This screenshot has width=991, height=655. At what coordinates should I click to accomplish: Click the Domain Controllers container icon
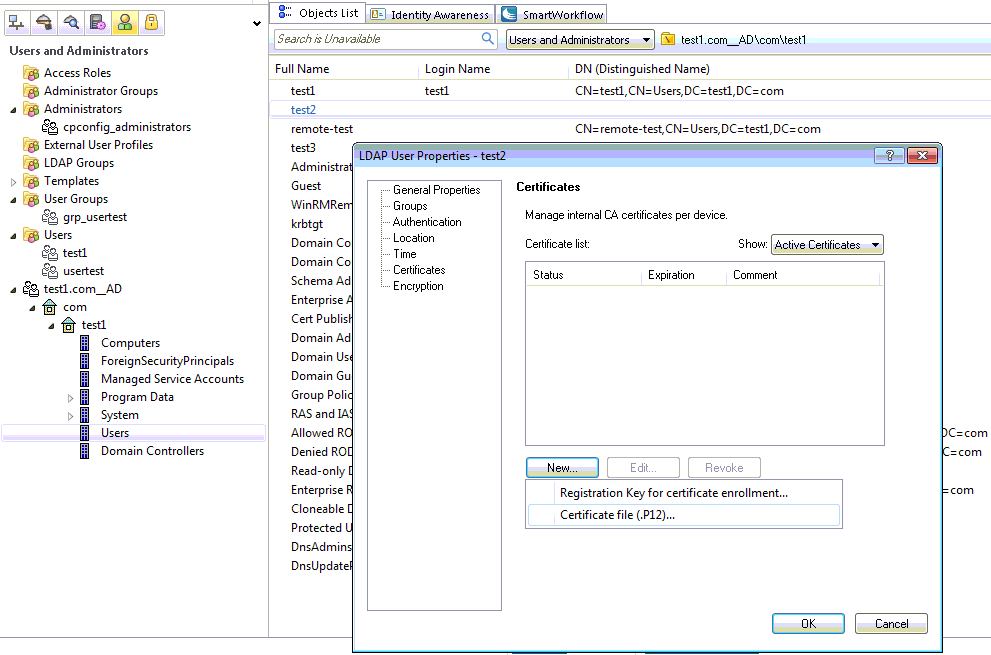84,451
